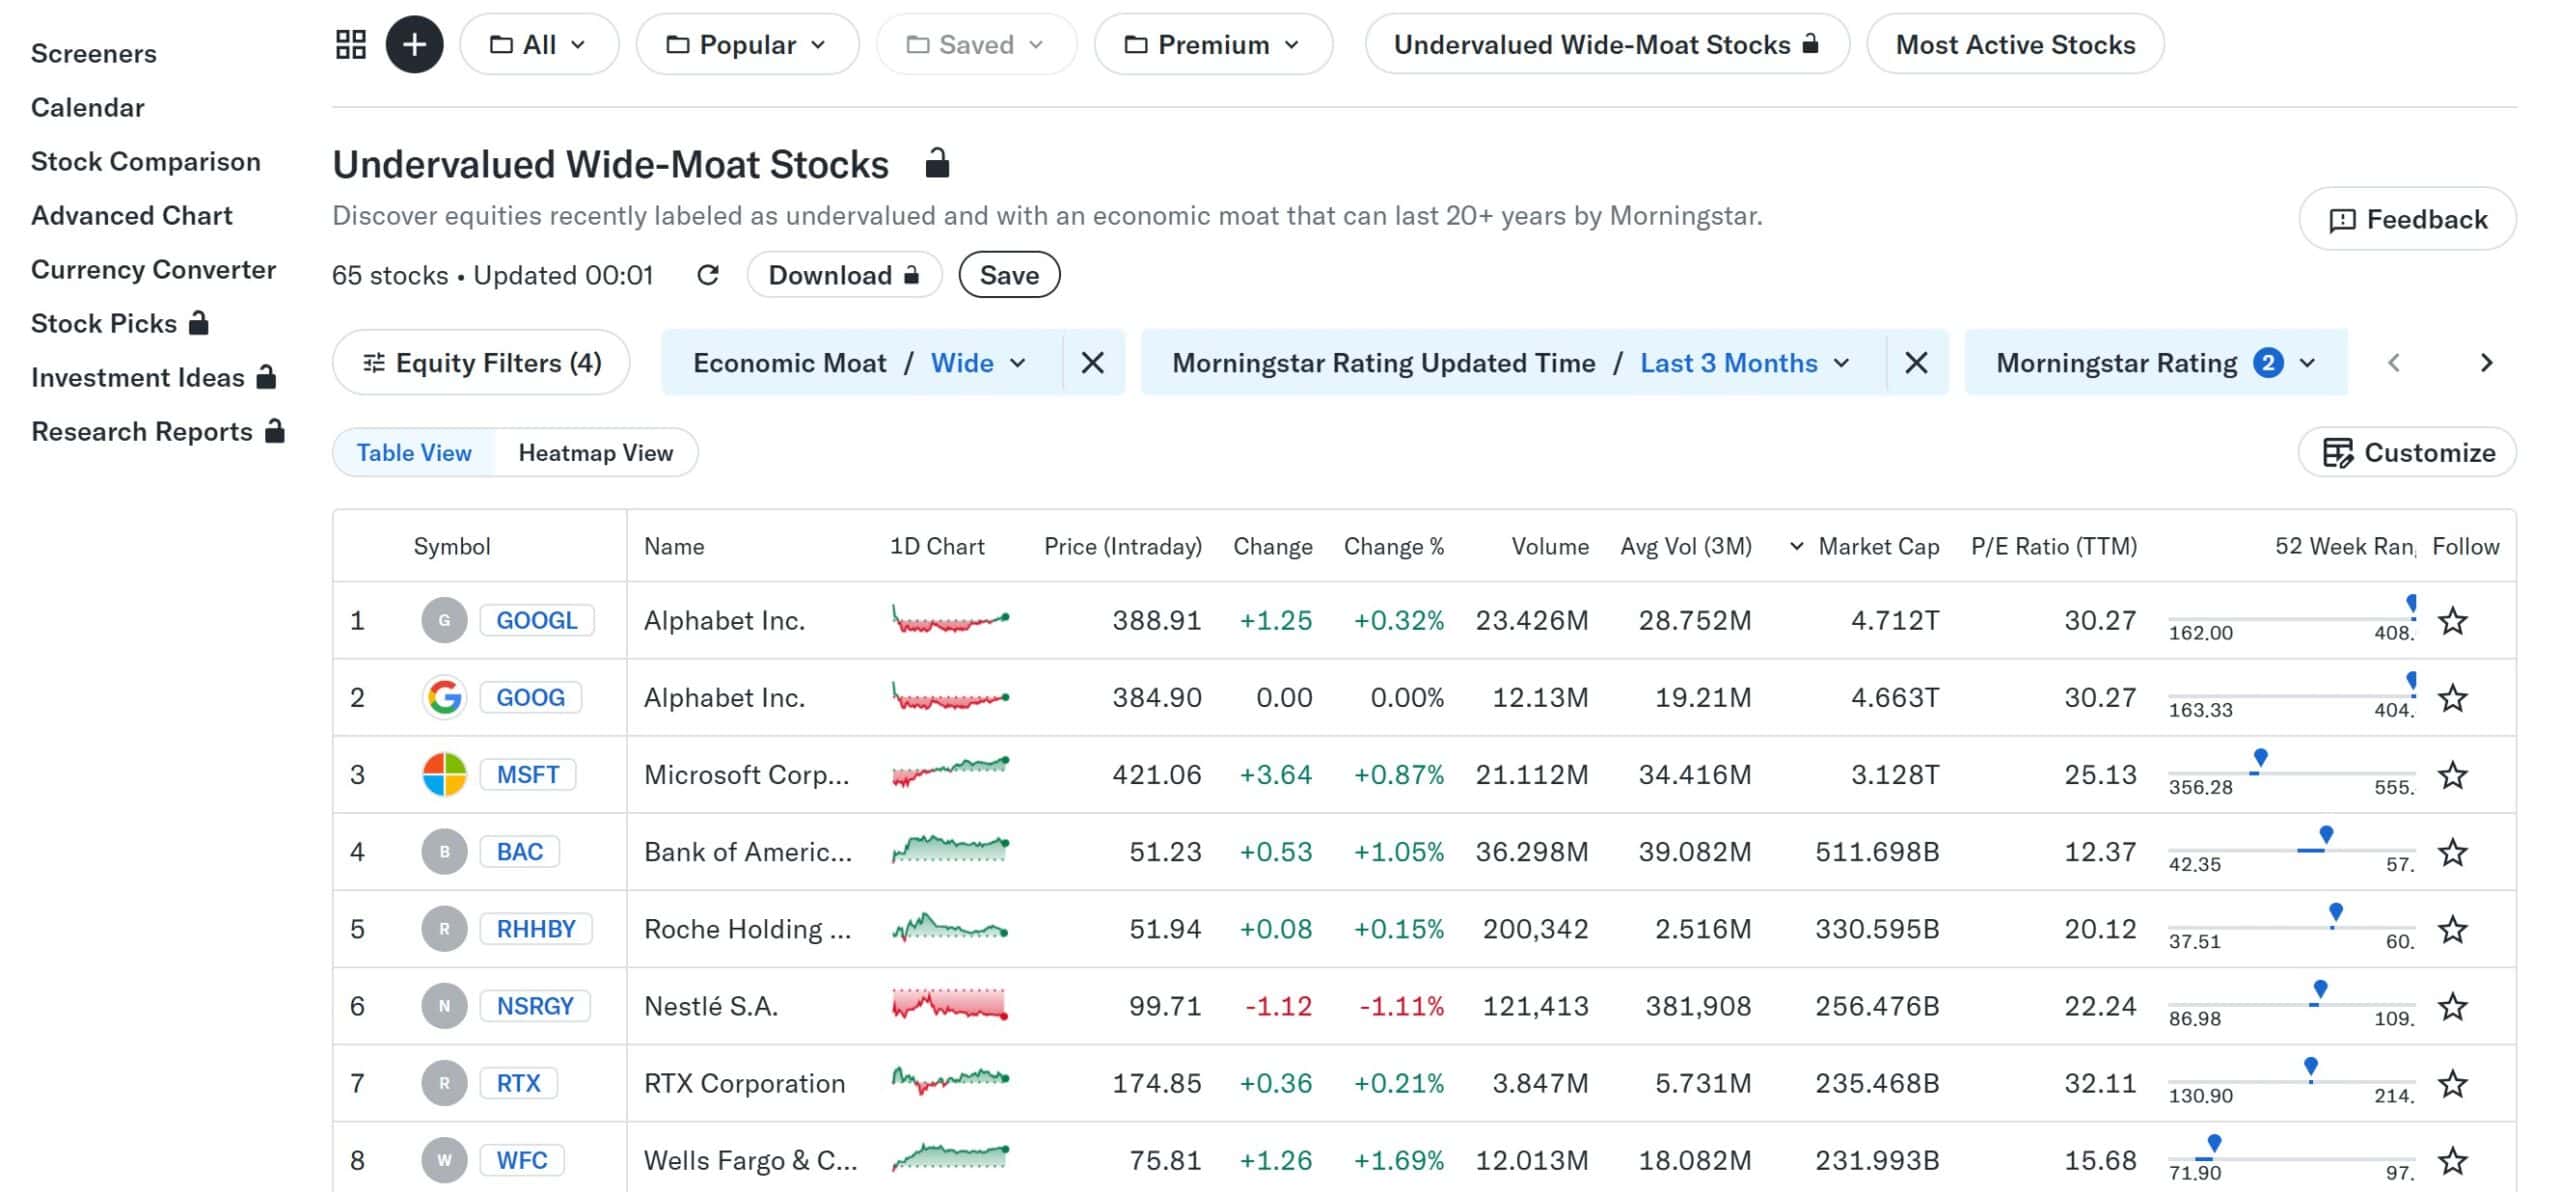This screenshot has height=1192, width=2560.
Task: Follow RTX with the star icon
Action: [x=2452, y=1084]
